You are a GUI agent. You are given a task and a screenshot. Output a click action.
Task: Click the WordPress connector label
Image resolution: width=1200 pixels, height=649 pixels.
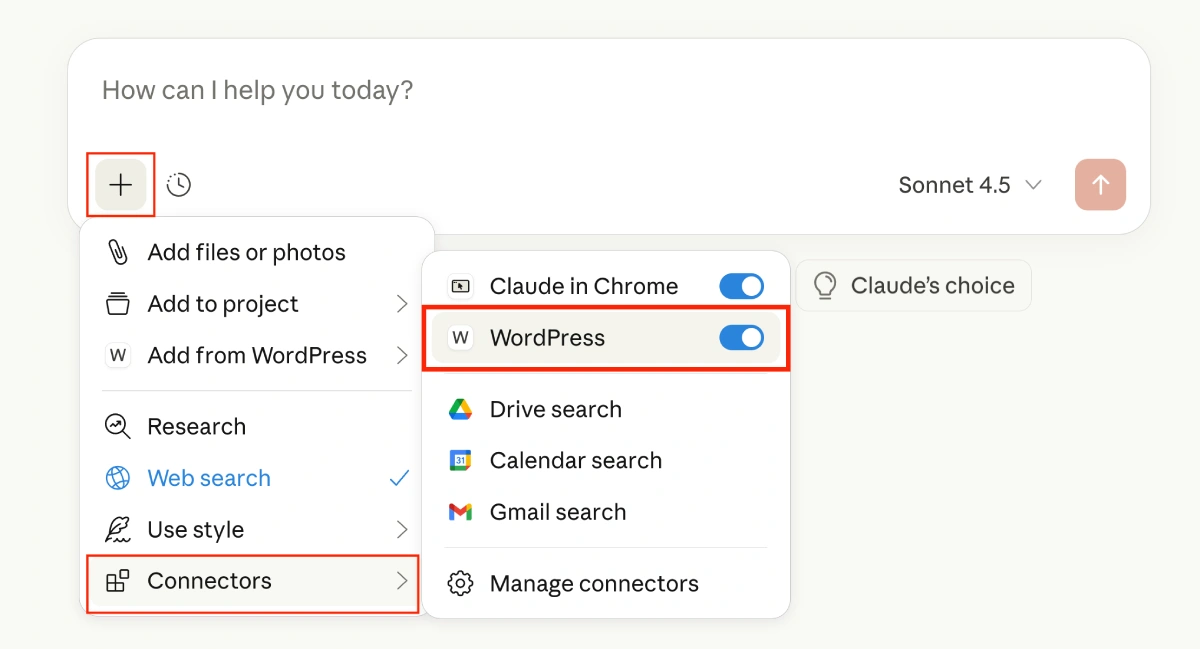[x=547, y=338]
